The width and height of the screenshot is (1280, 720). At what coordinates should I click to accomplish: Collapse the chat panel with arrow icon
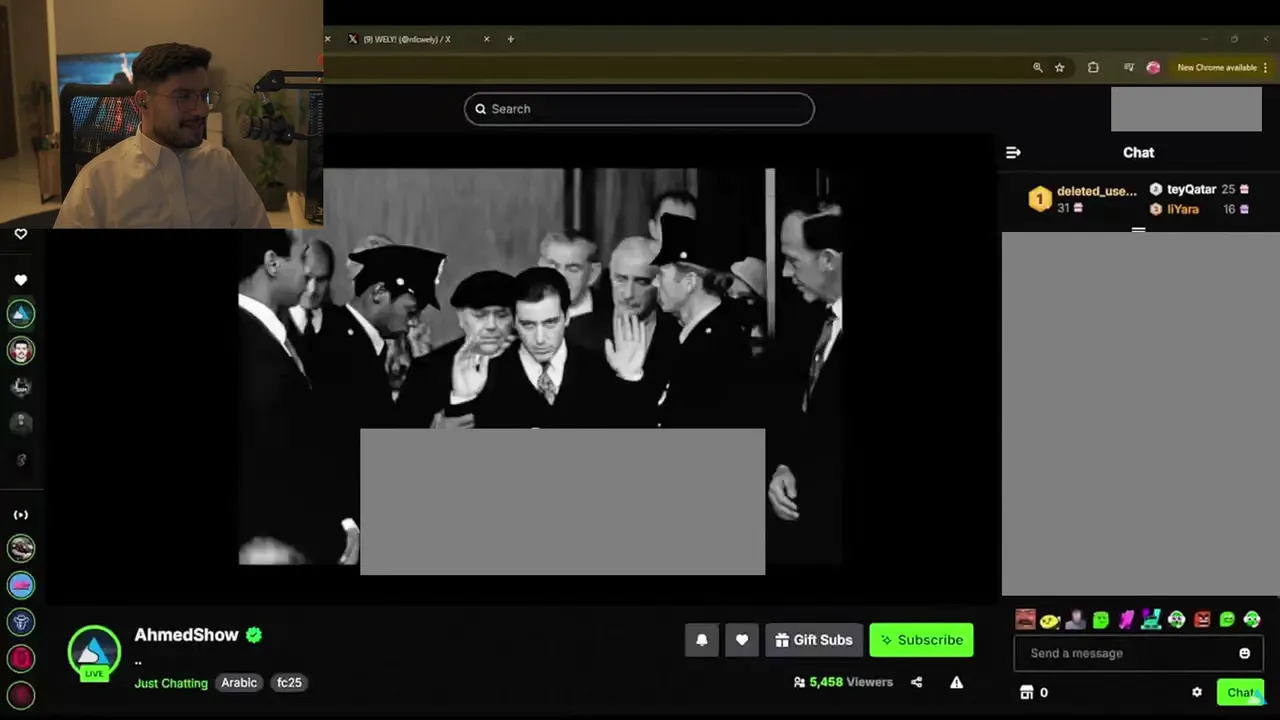[1013, 153]
